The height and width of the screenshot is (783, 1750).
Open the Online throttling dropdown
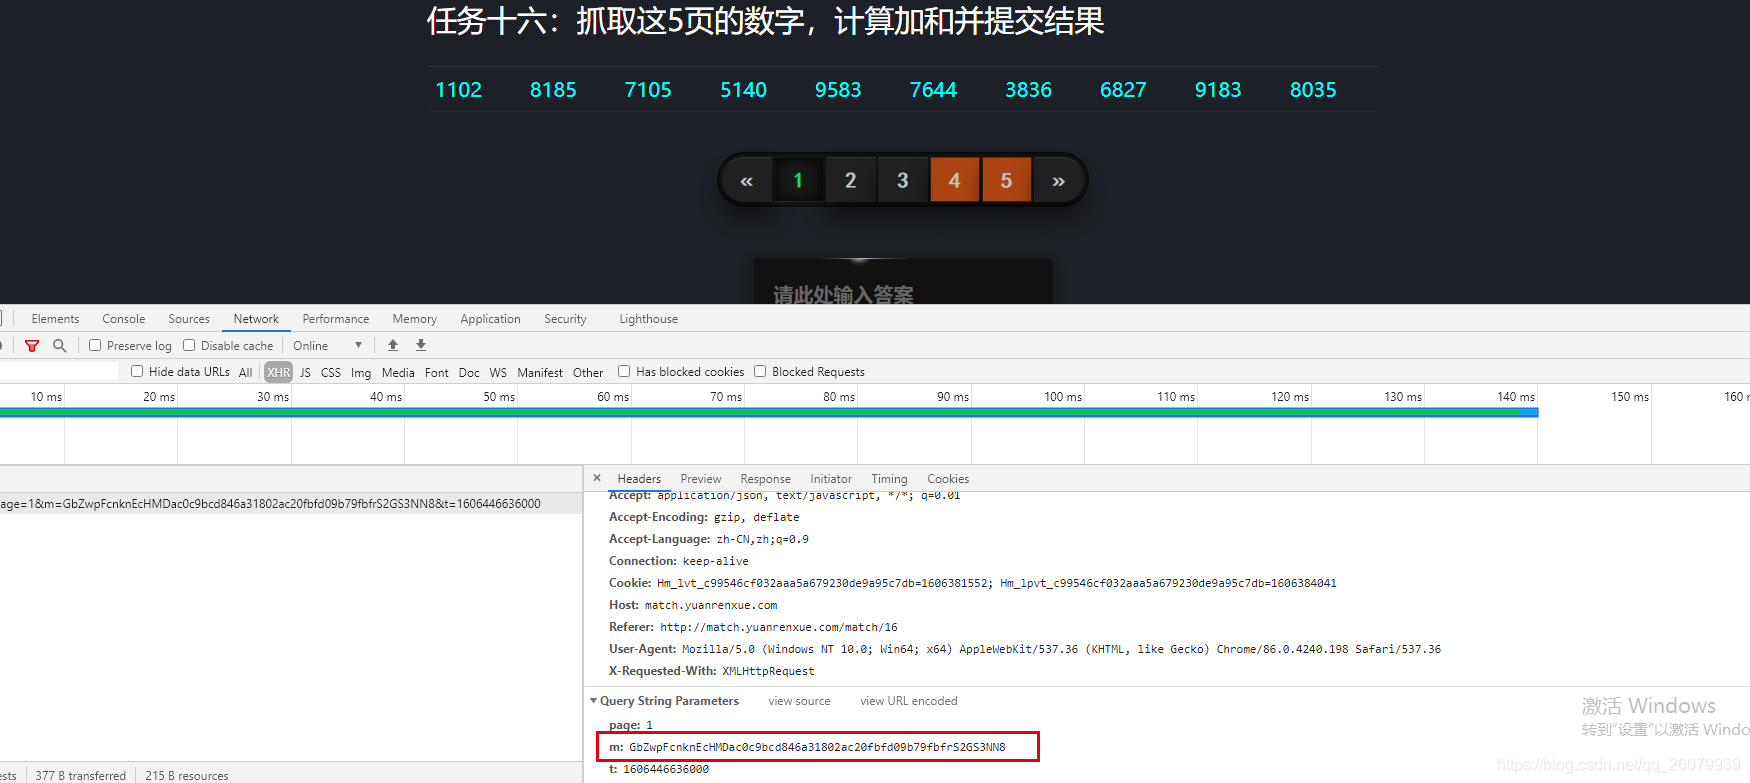coord(327,345)
